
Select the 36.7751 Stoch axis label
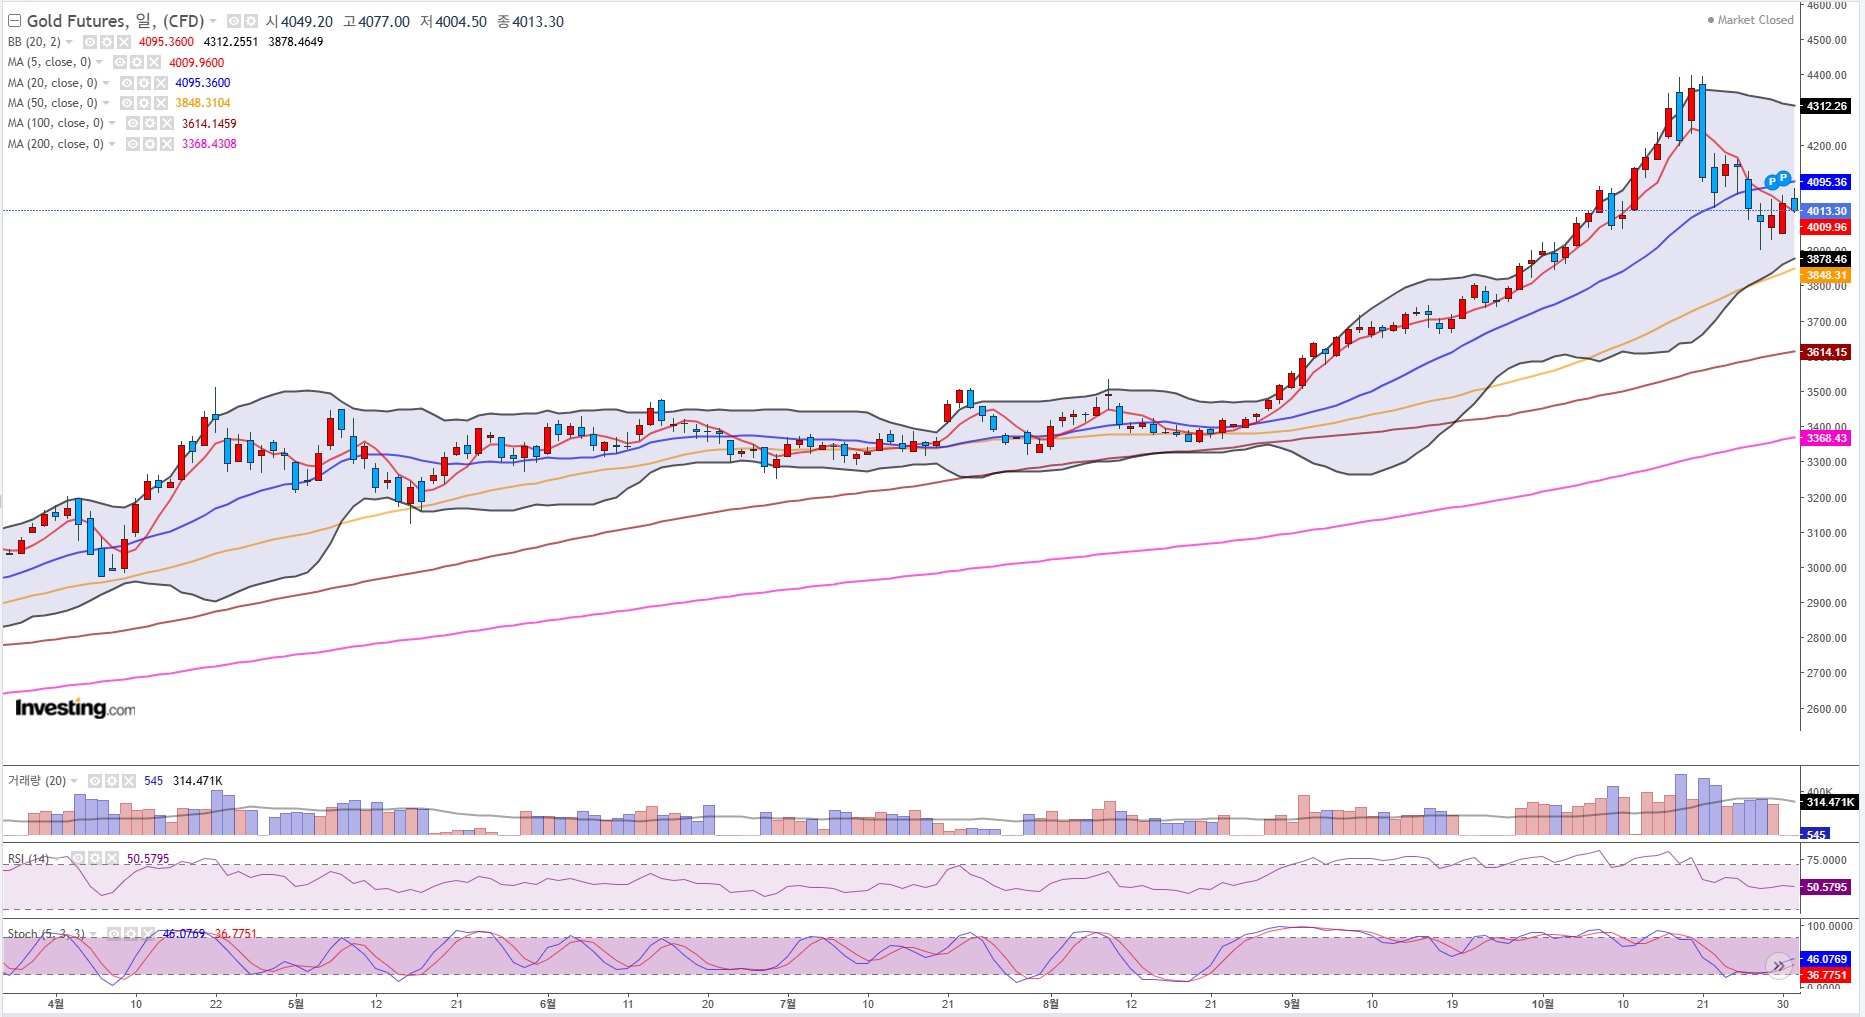(x=1826, y=975)
